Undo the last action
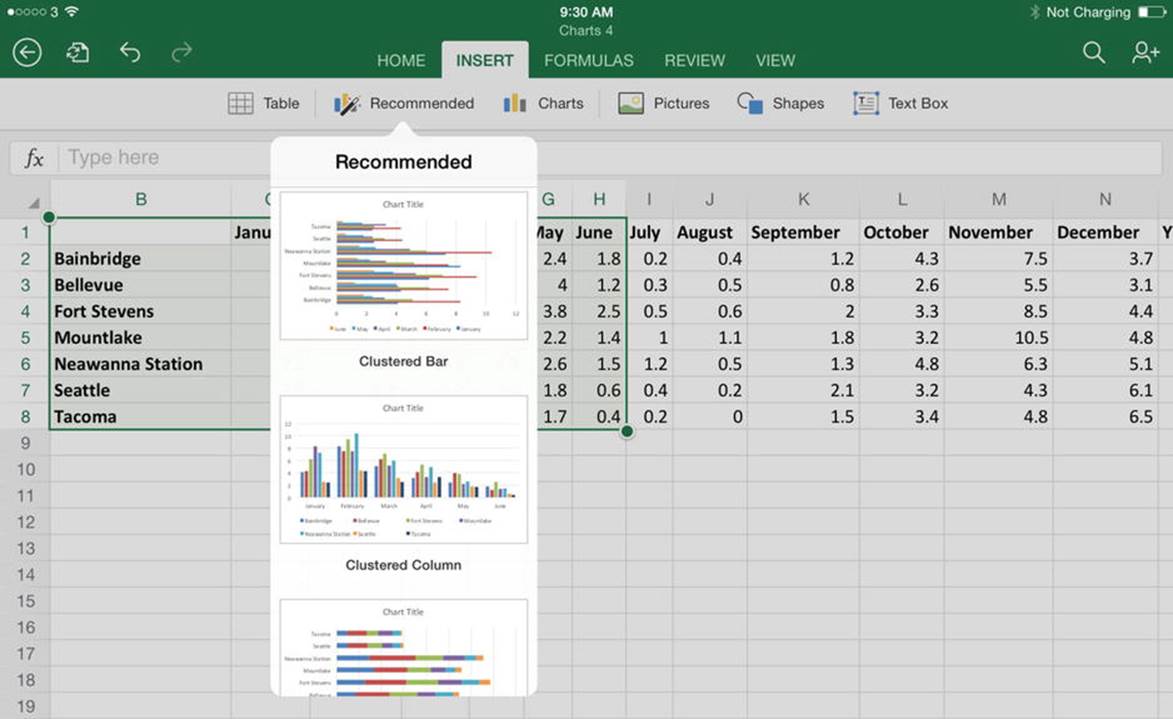 coord(130,52)
